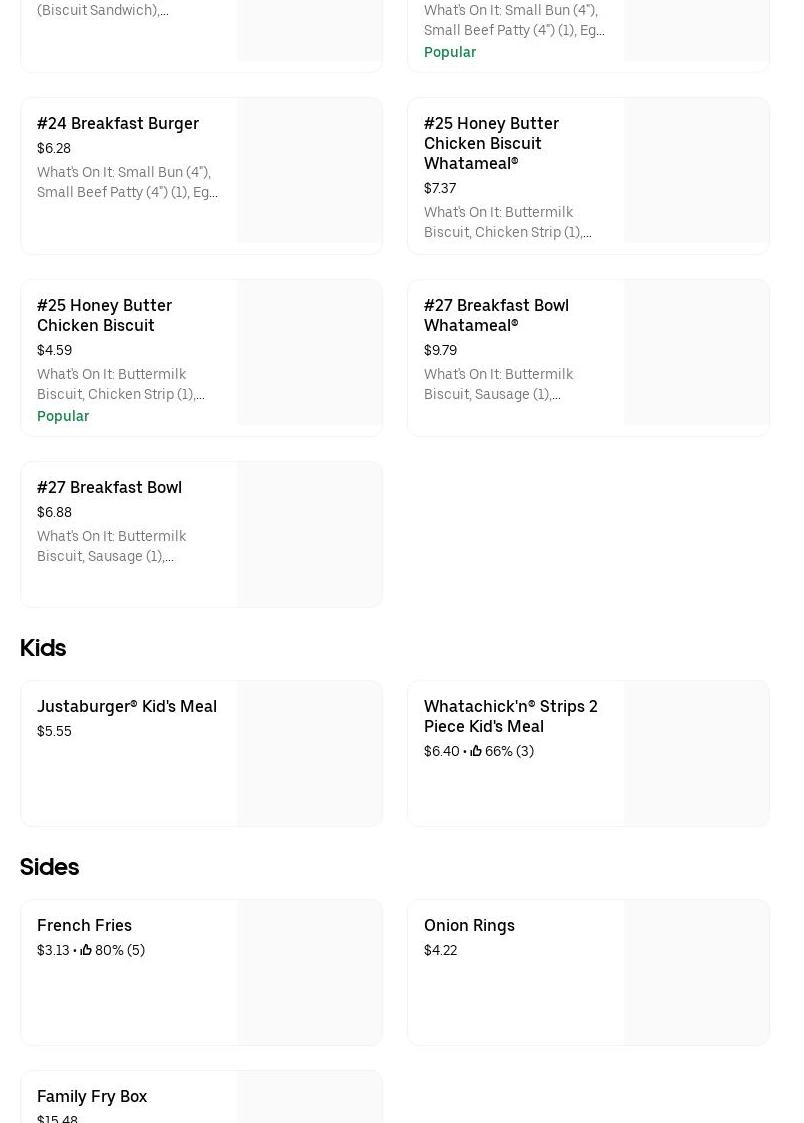
Task: Choose the Justaburger Kid's Meal title
Action: point(127,706)
